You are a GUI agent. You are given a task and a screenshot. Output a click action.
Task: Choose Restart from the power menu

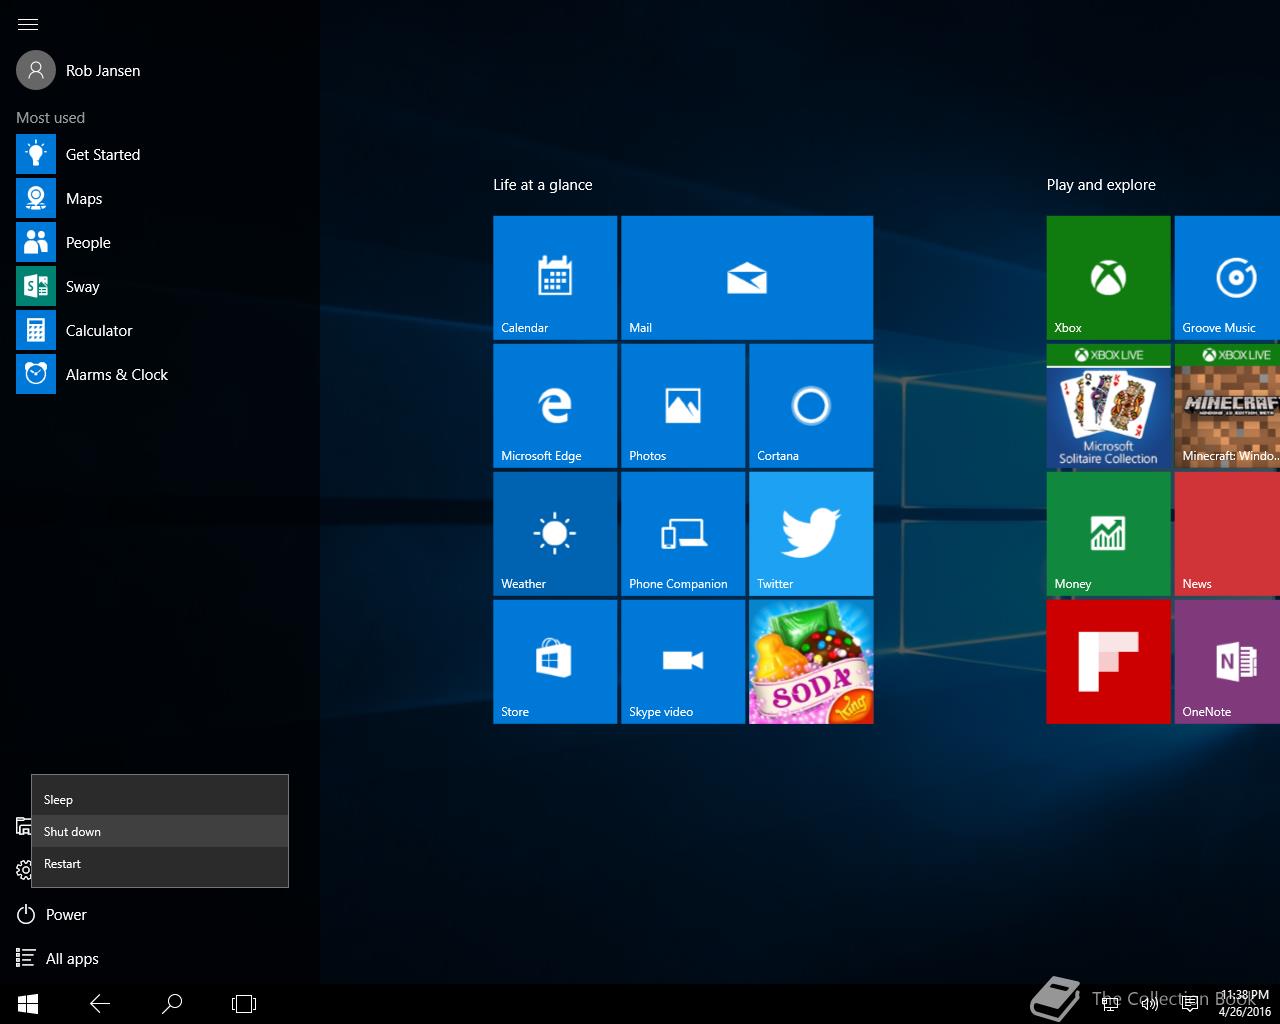[160, 864]
